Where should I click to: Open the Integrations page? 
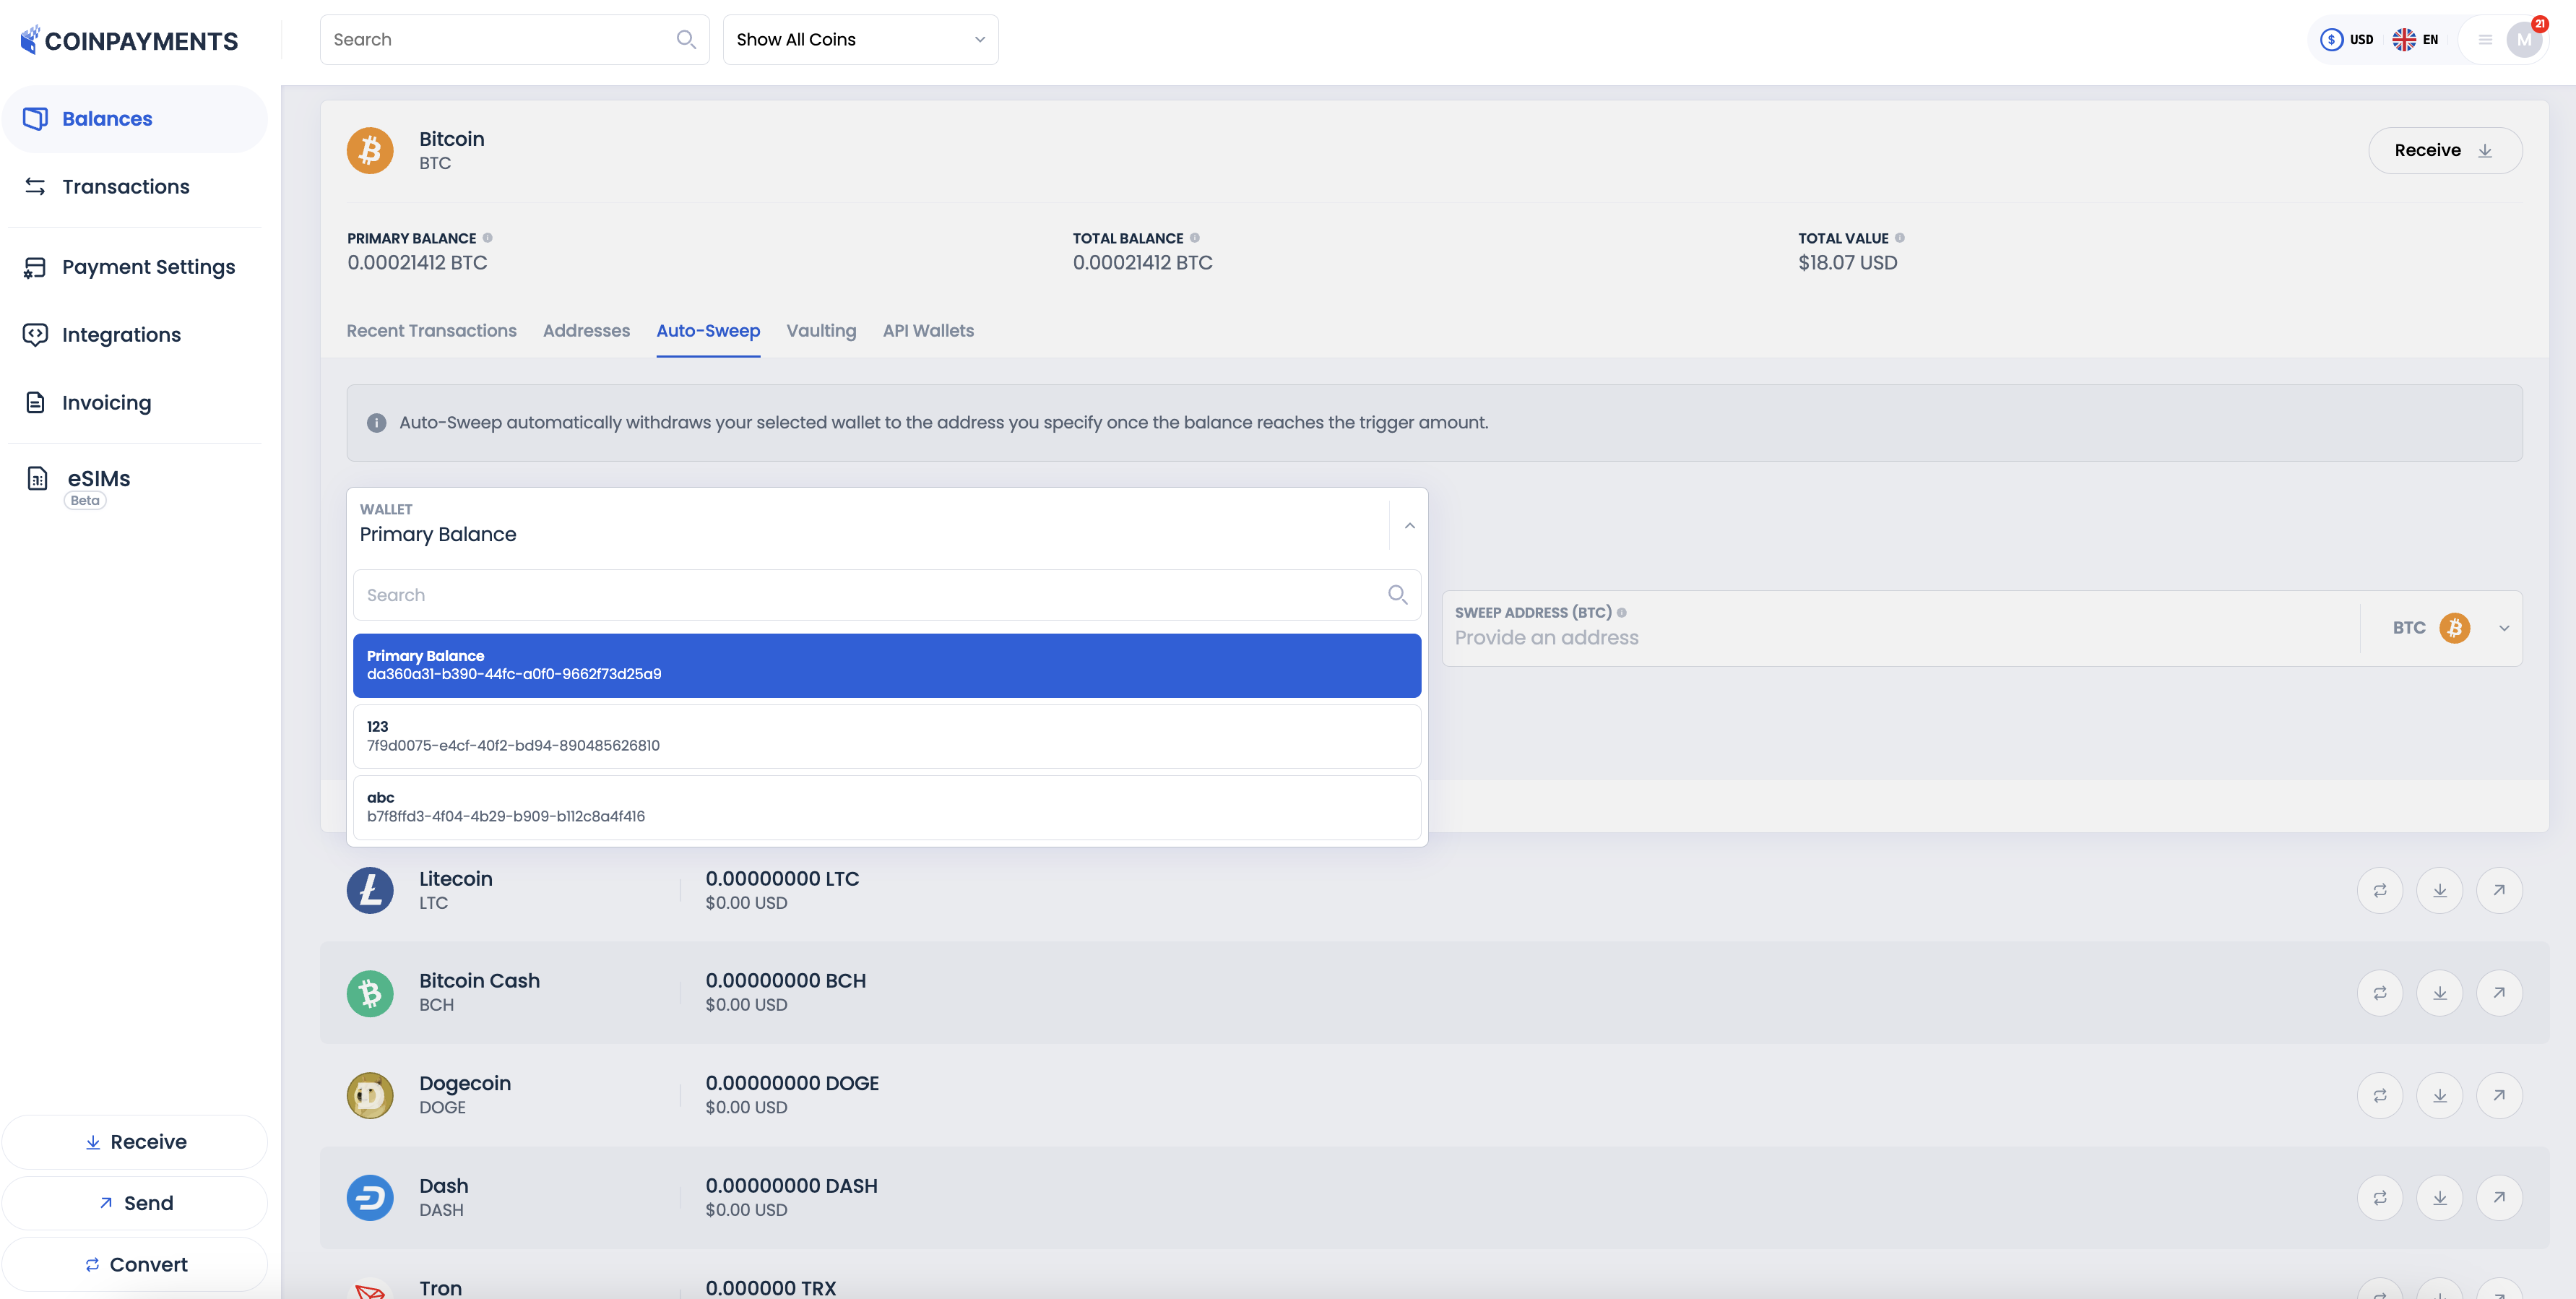click(x=122, y=334)
